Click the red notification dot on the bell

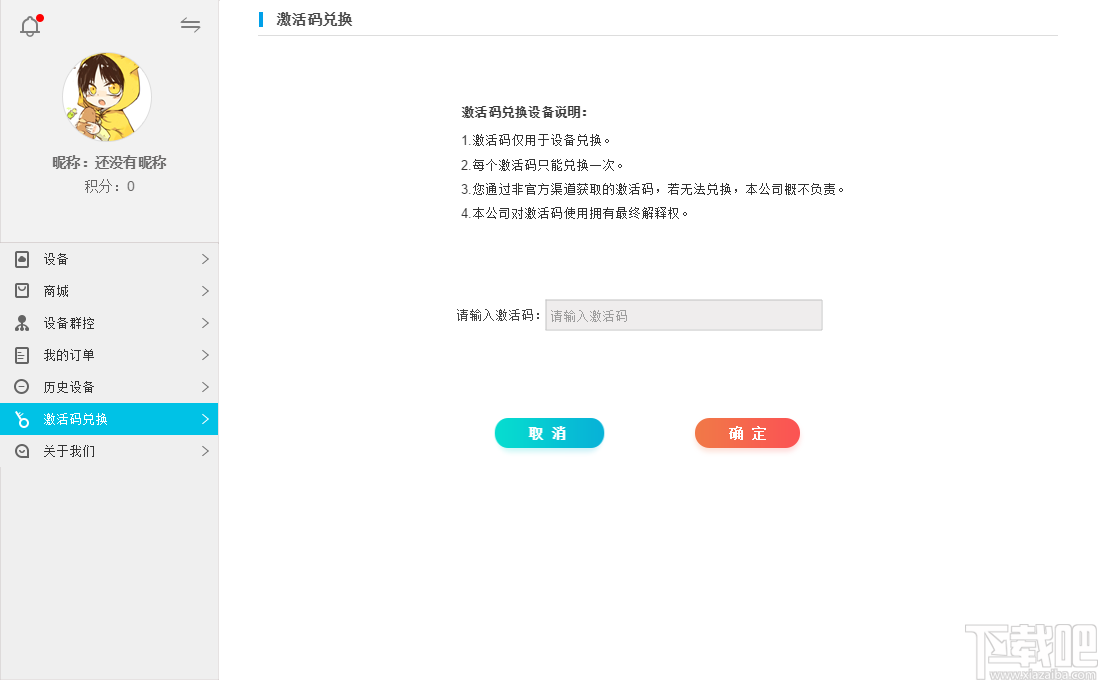(40, 15)
